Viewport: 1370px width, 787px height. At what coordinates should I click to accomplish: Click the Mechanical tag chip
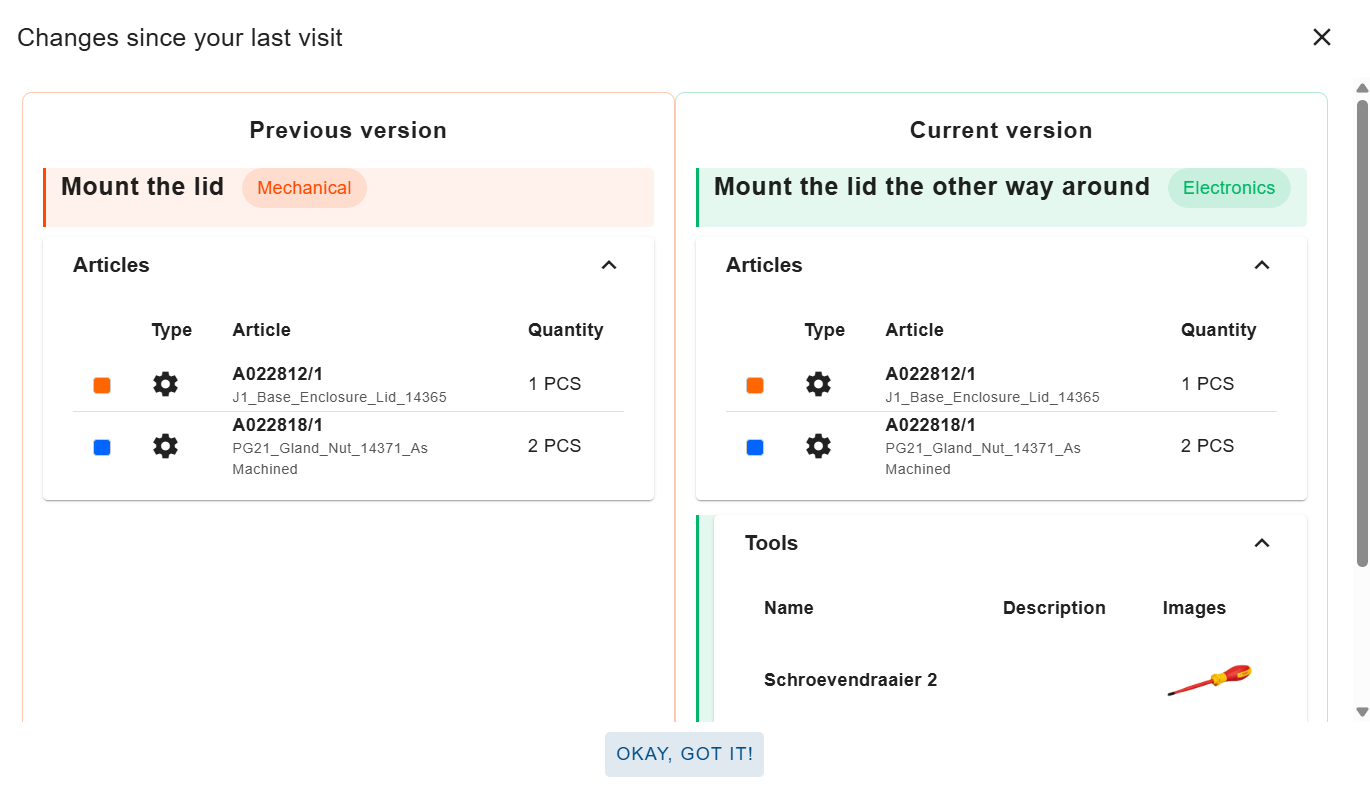pos(304,188)
